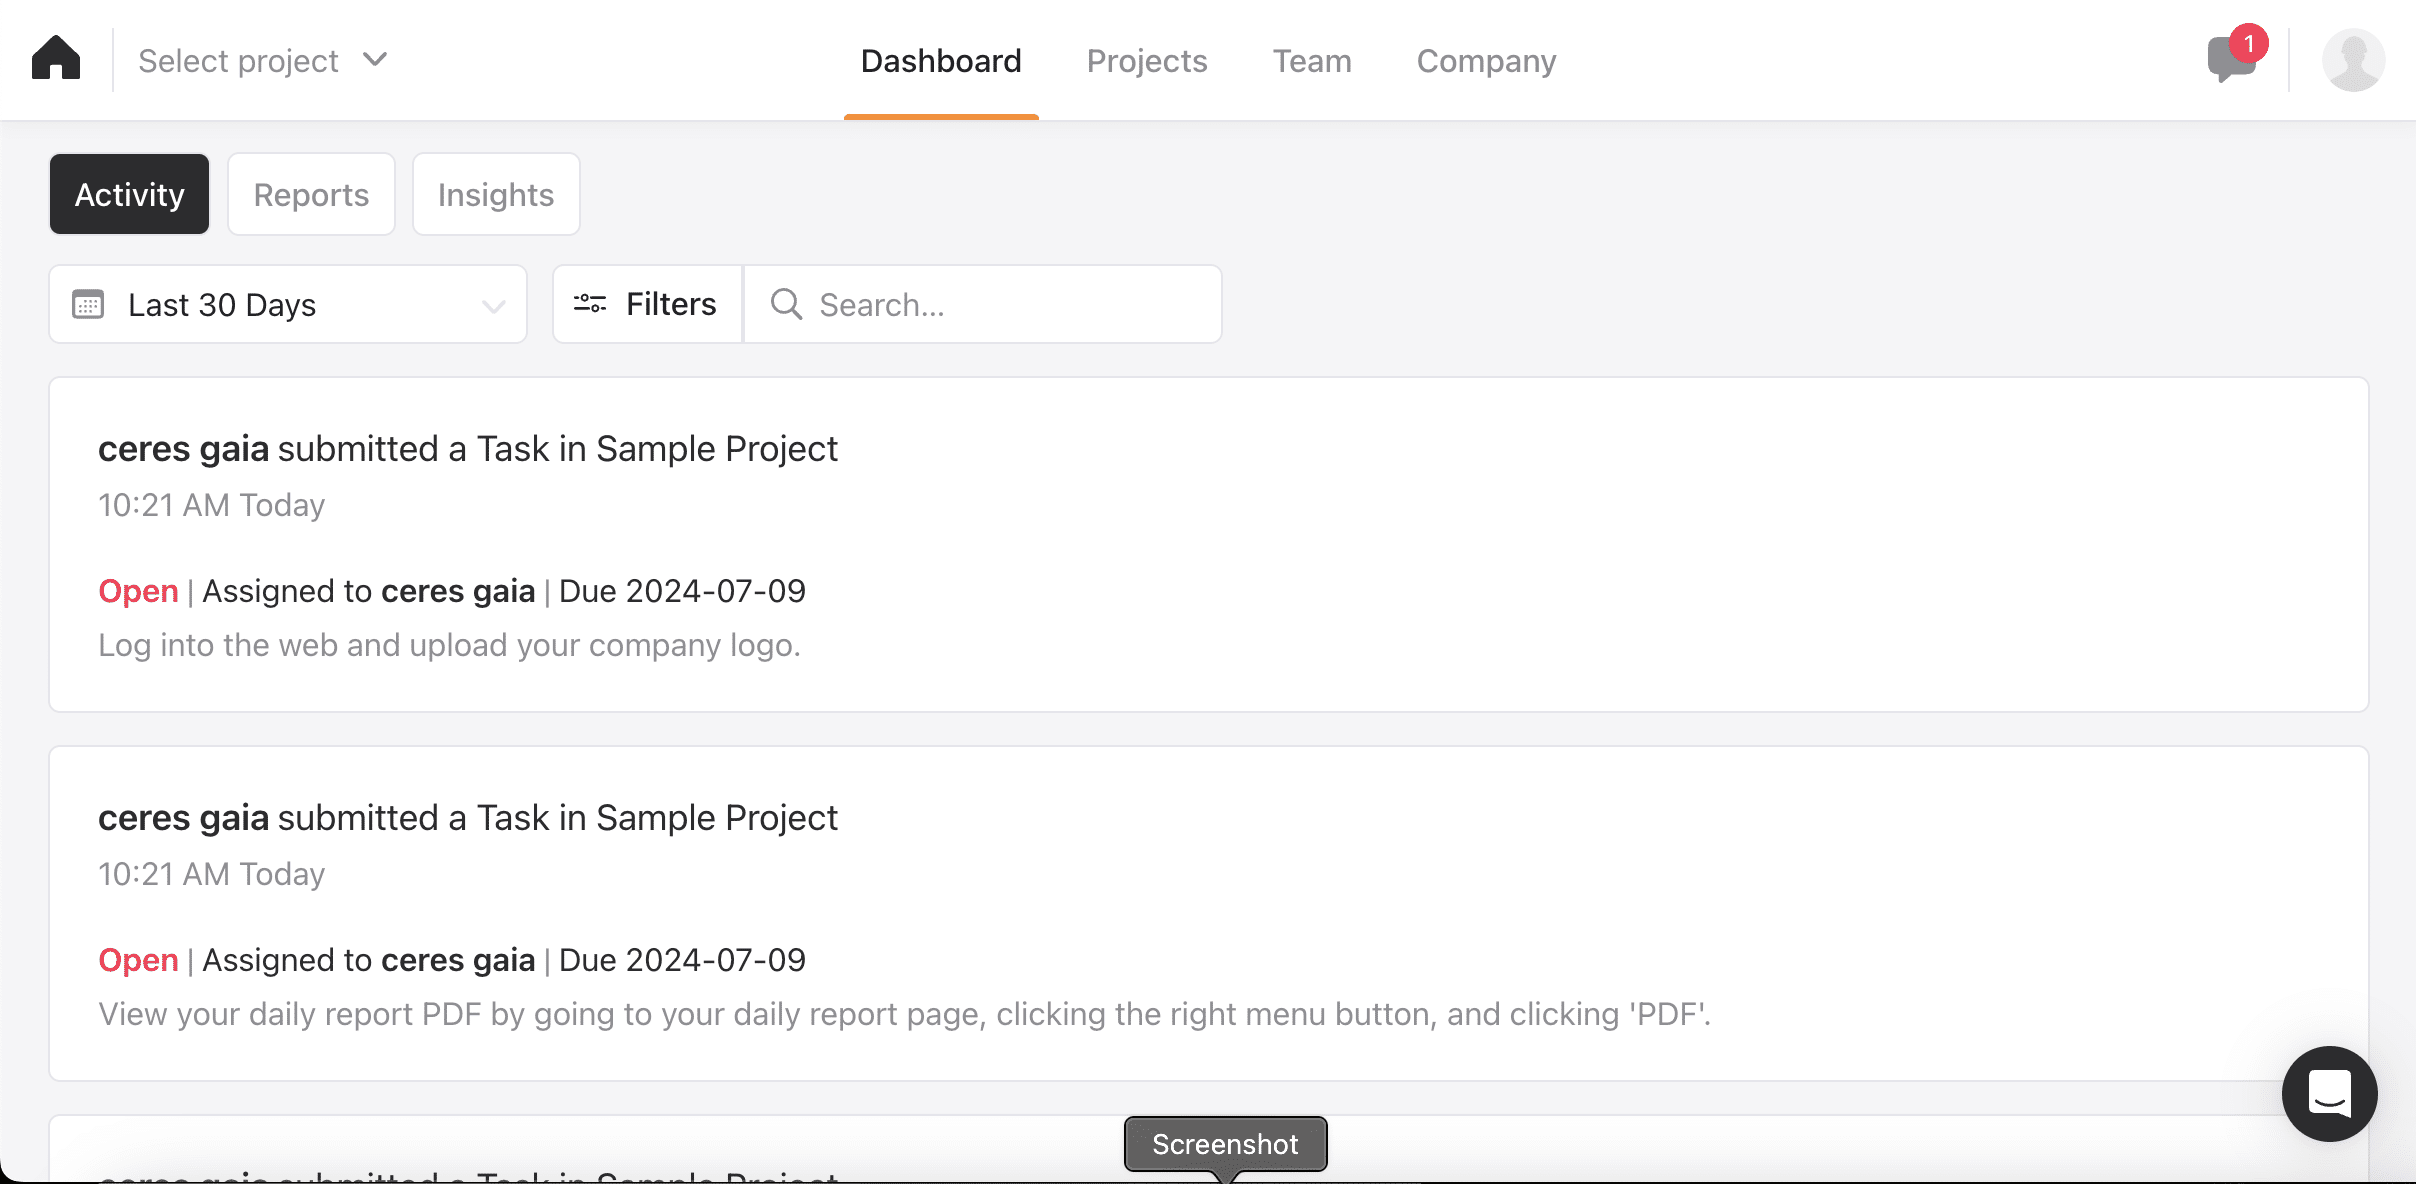Screen dimensions: 2416x1184
Task: Focus the Search input field
Action: [983, 304]
